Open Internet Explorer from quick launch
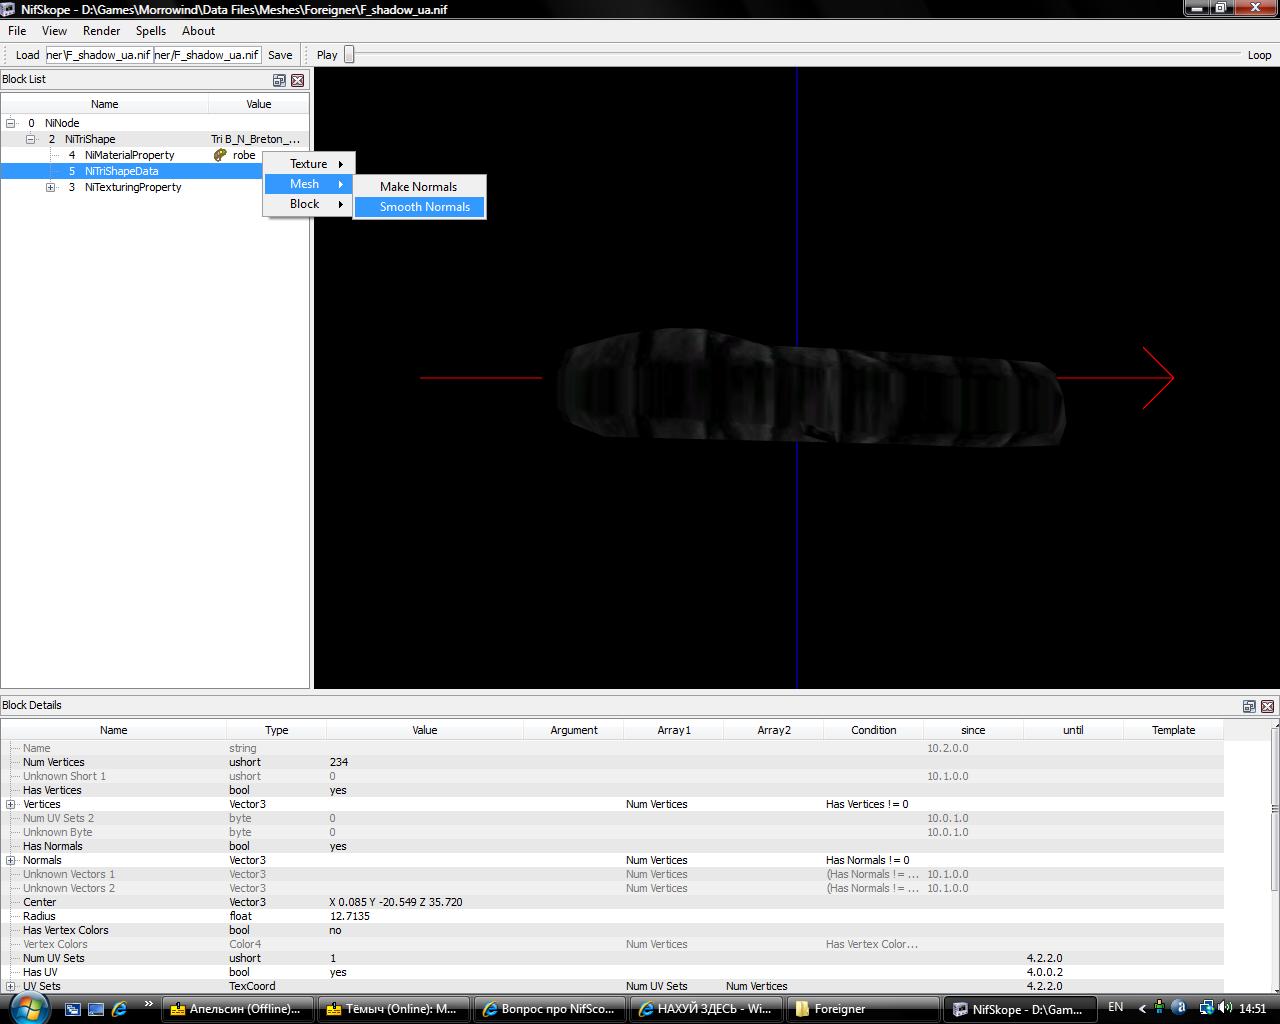1280x1024 pixels. click(x=120, y=1009)
